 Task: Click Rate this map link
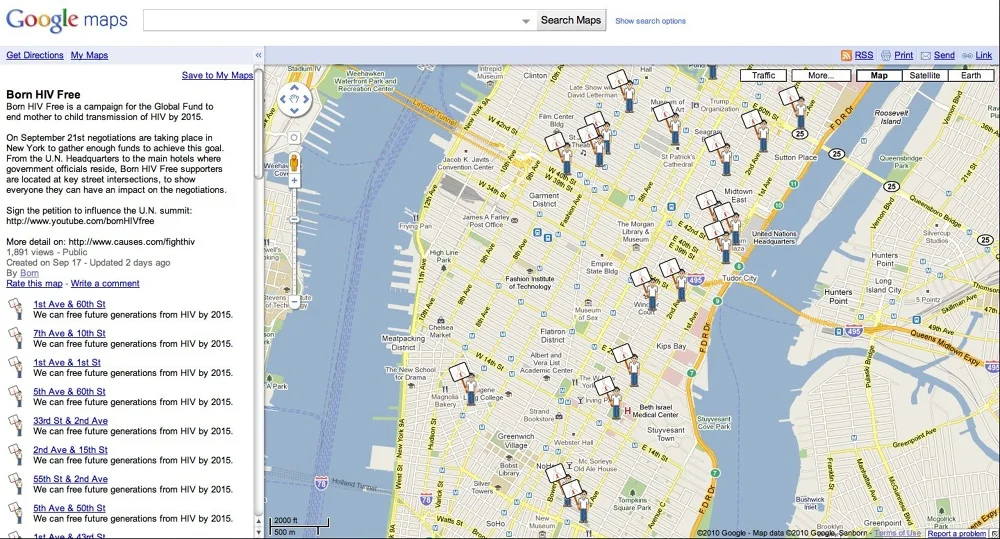click(x=34, y=283)
